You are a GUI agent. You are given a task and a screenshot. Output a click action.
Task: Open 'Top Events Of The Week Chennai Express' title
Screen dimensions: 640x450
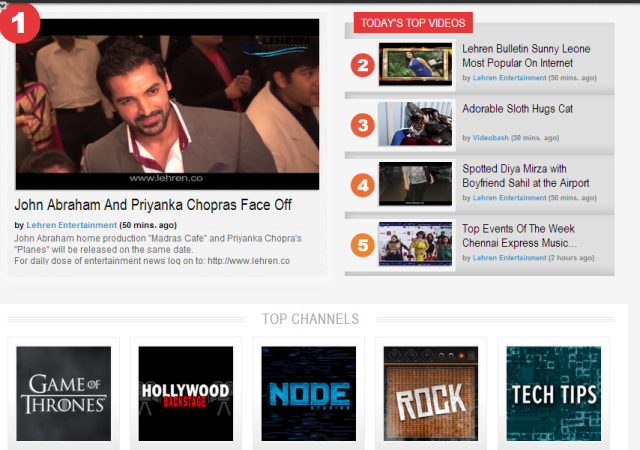519,236
